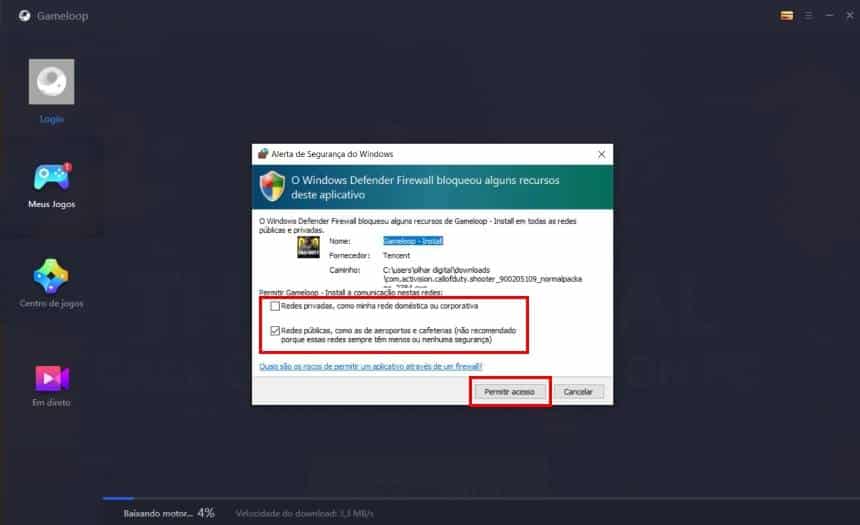Click the 'Meus Jogos' label
This screenshot has width=860, height=525.
[x=52, y=204]
